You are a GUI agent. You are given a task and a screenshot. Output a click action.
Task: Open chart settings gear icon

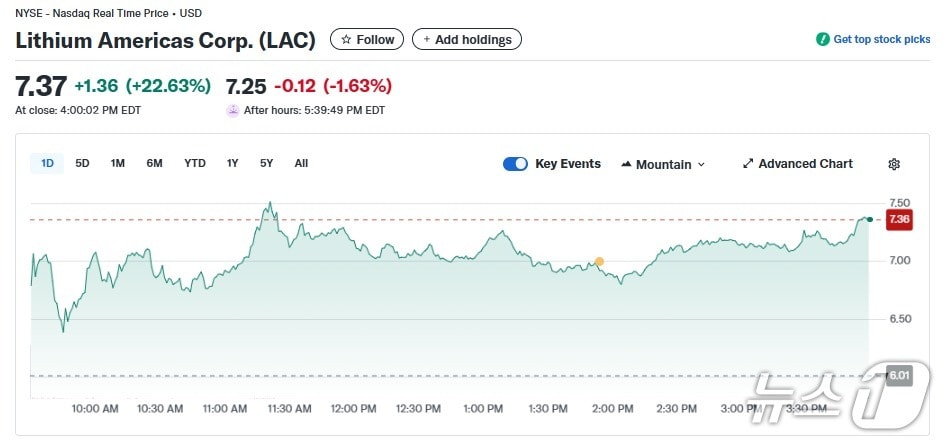894,164
